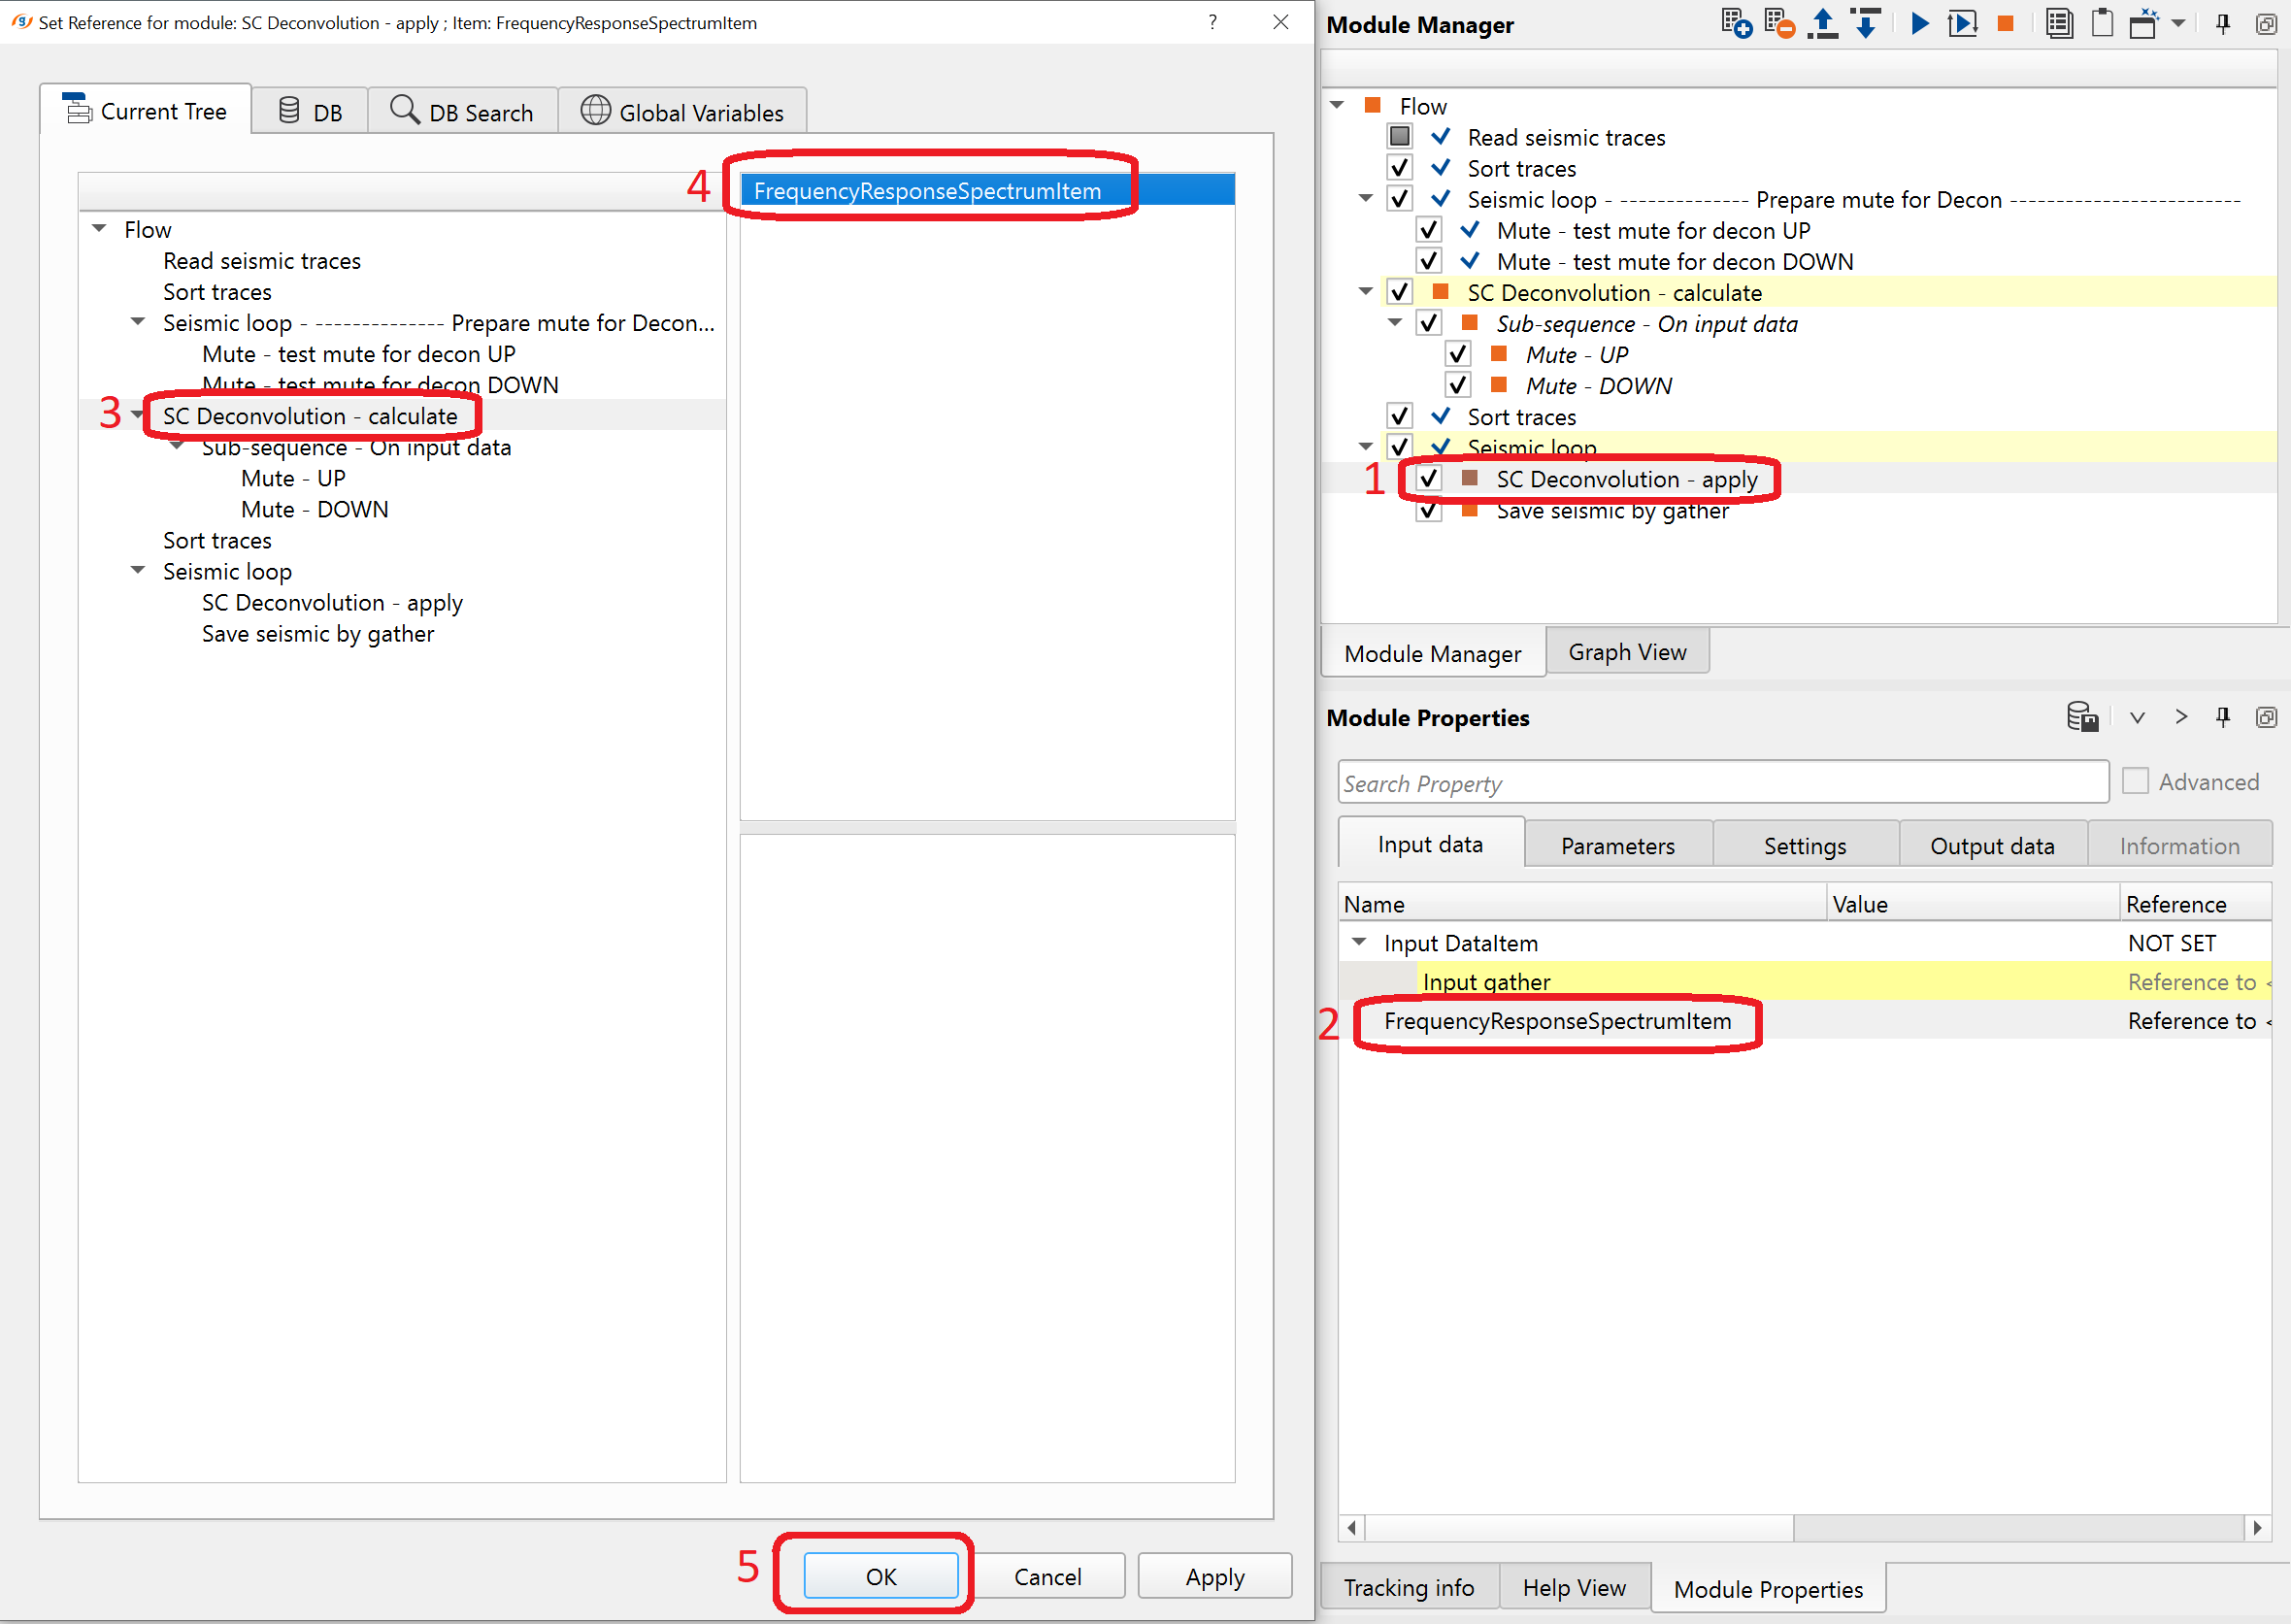
Task: Click database lock icon in Module Properties
Action: pos(2082,717)
